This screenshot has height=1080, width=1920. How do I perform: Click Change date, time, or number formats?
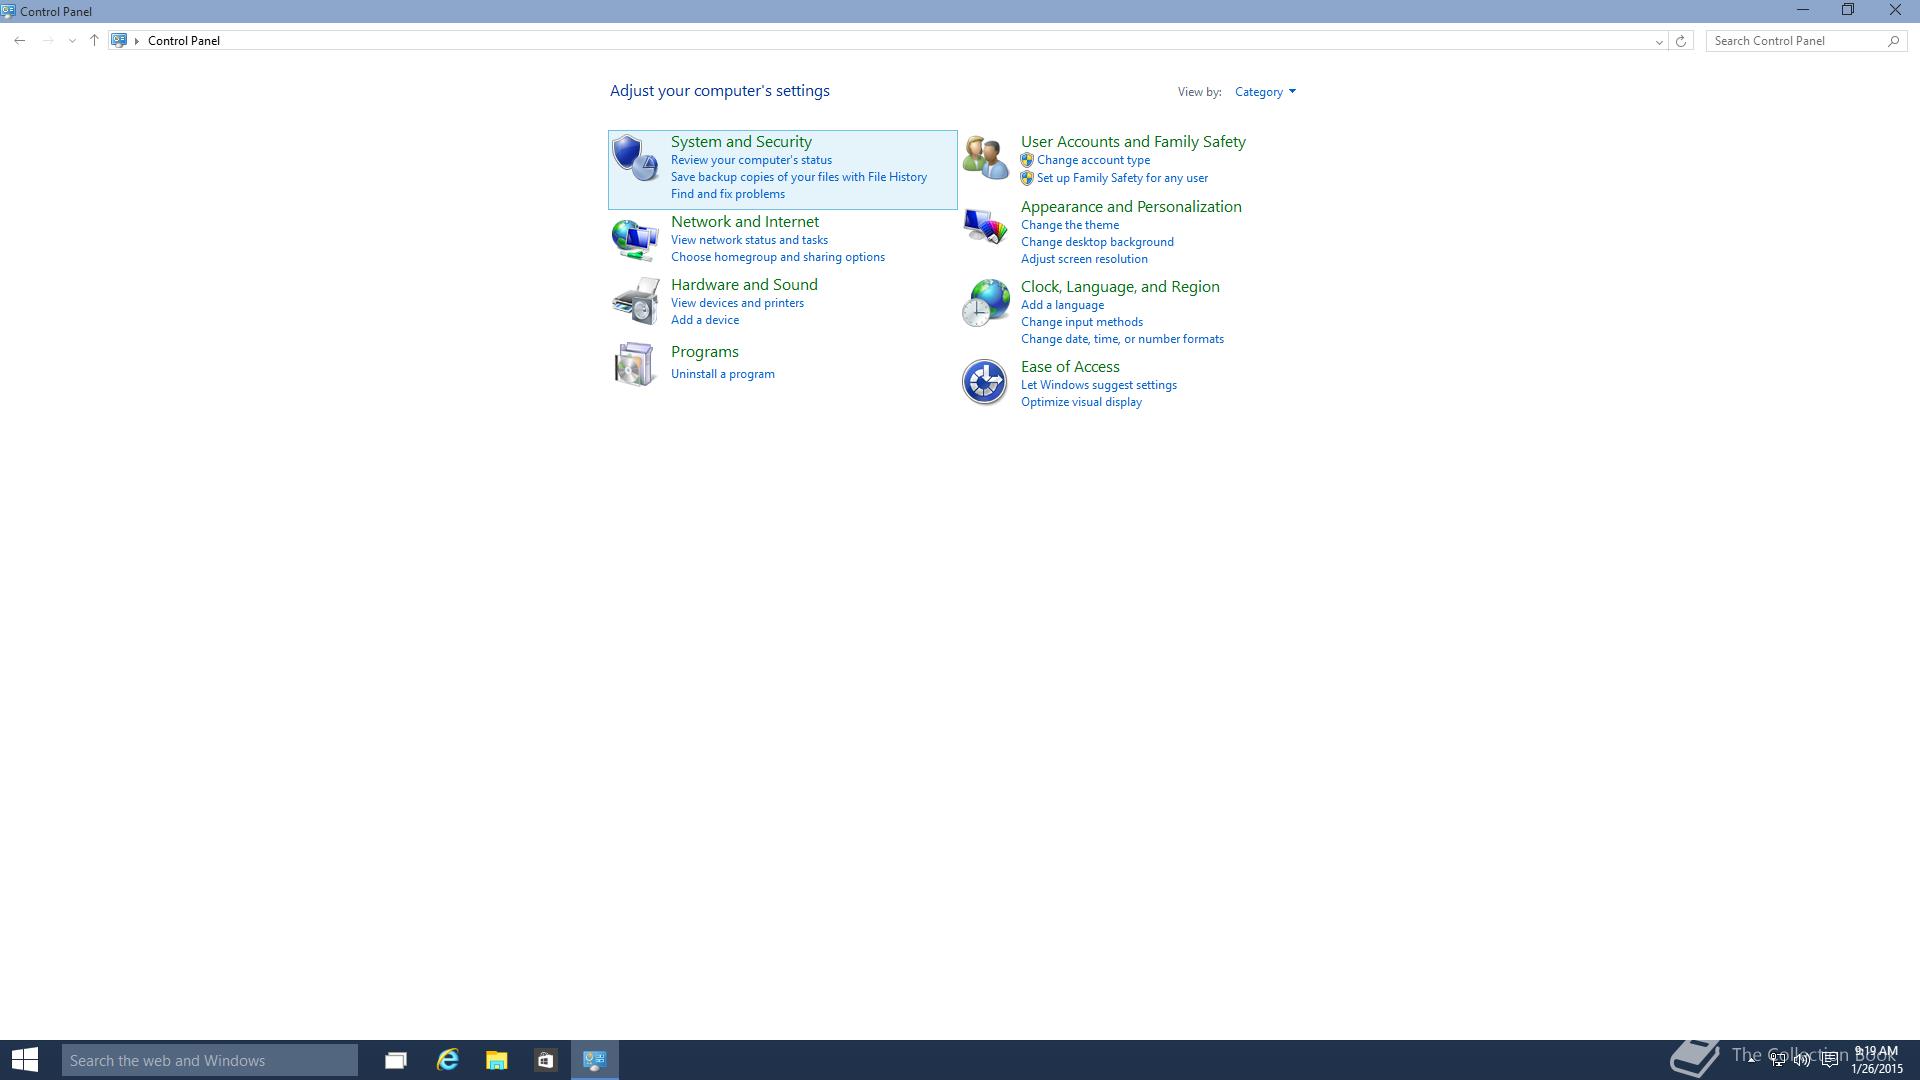click(x=1122, y=339)
